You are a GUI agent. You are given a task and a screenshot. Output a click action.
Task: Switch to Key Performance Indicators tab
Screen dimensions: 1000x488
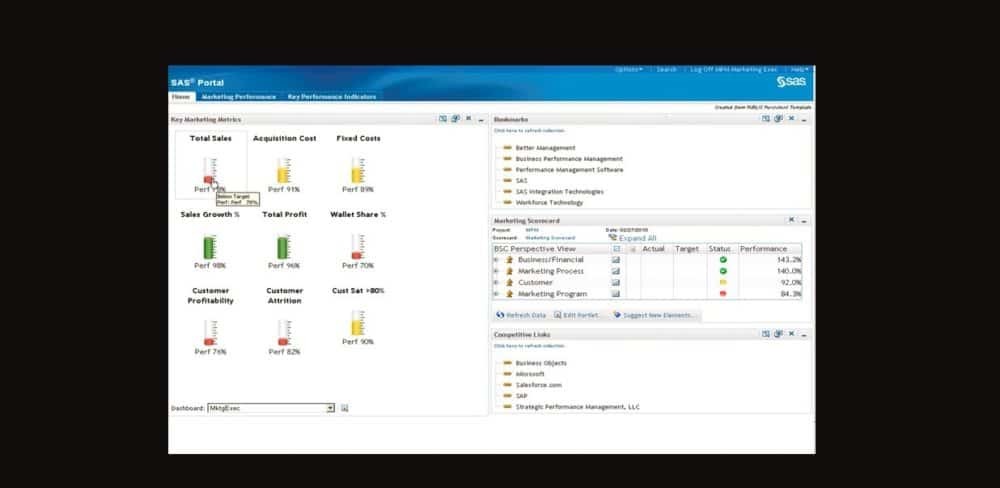click(332, 97)
